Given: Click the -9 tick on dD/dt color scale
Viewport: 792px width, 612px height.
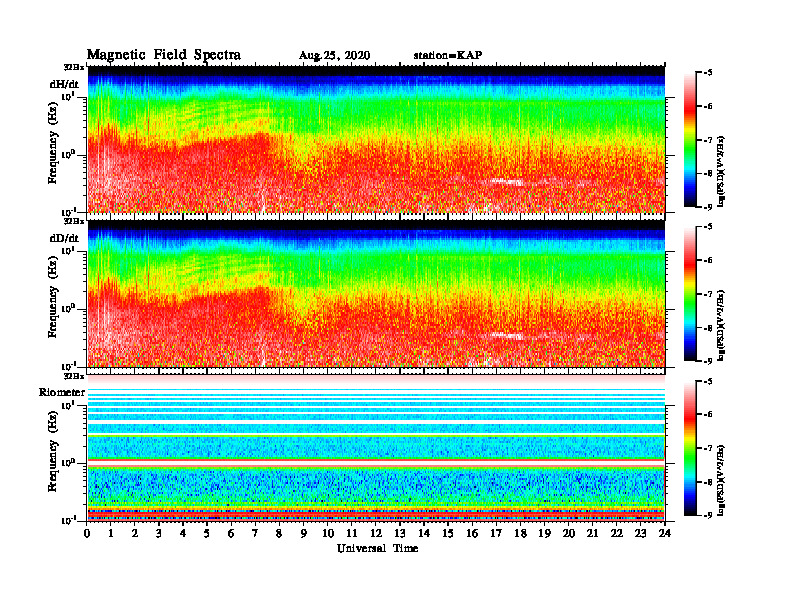Looking at the screenshot, I should click(706, 361).
